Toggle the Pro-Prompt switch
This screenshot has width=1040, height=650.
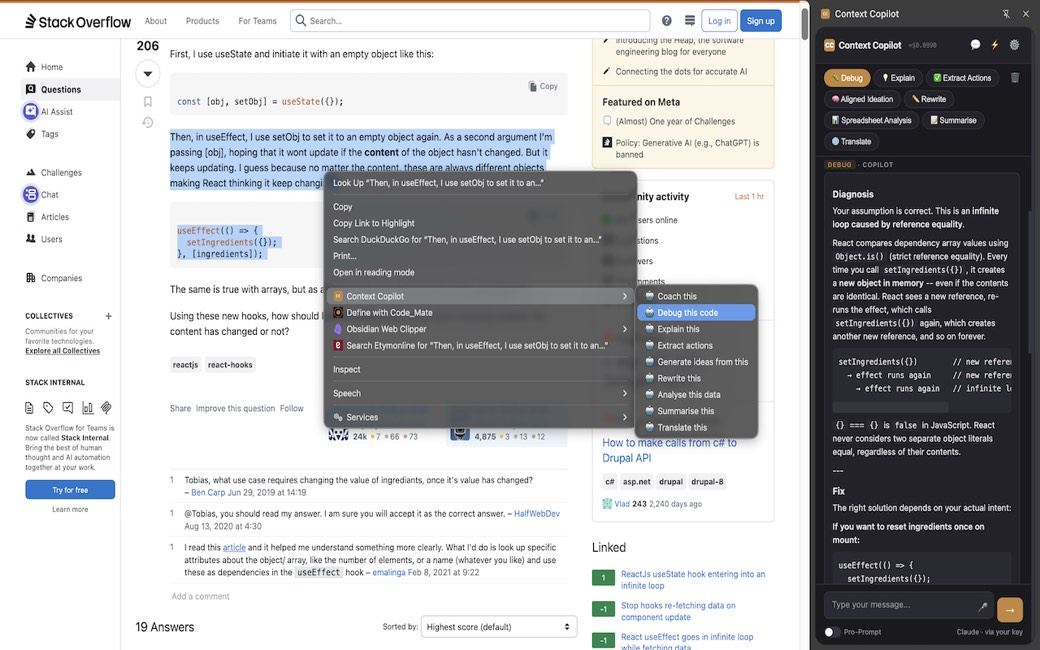click(x=832, y=632)
